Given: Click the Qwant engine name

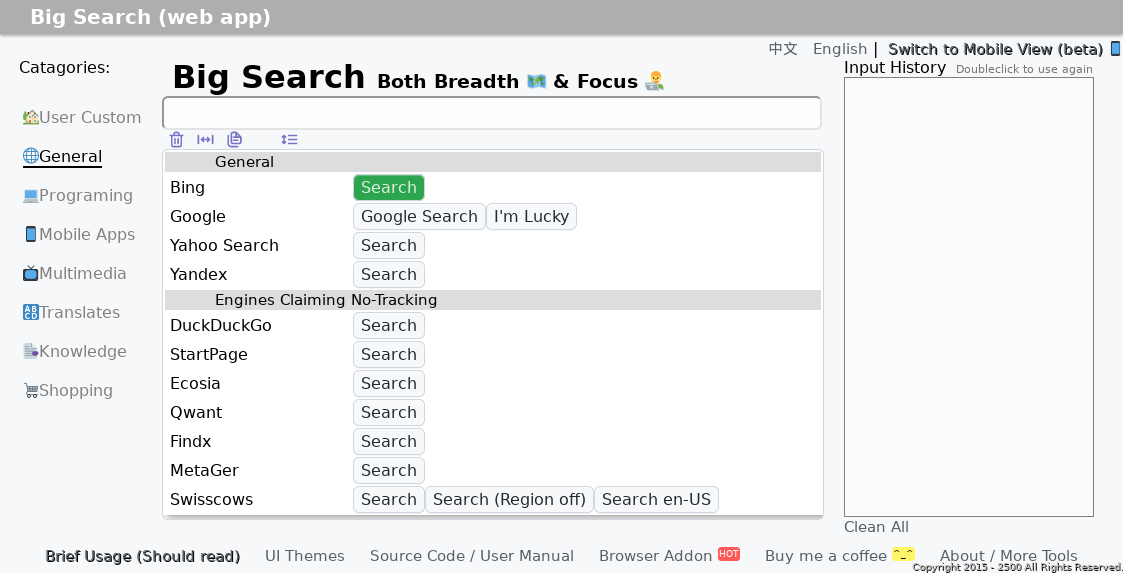Looking at the screenshot, I should pyautogui.click(x=196, y=413).
